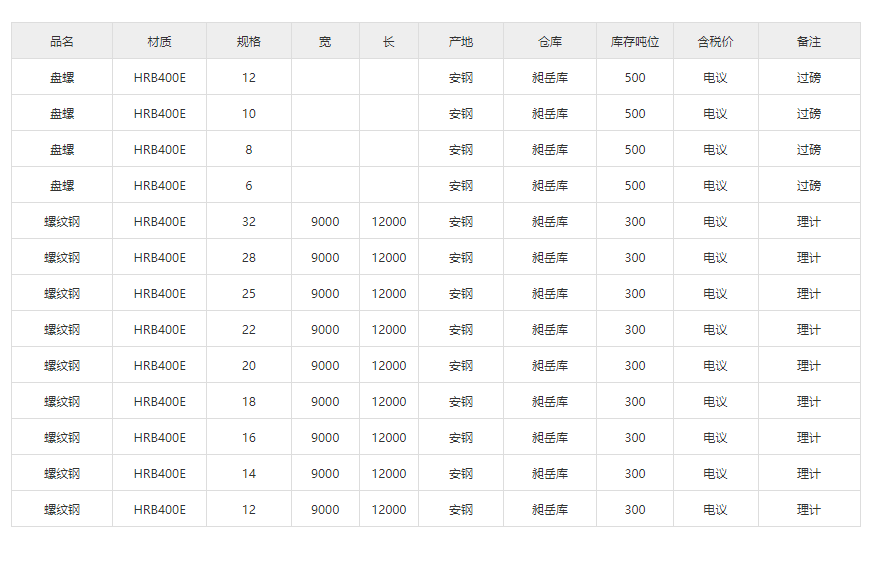Screen dimensions: 883x568
Task: Click the 库存吨位 column header
Action: click(x=635, y=41)
